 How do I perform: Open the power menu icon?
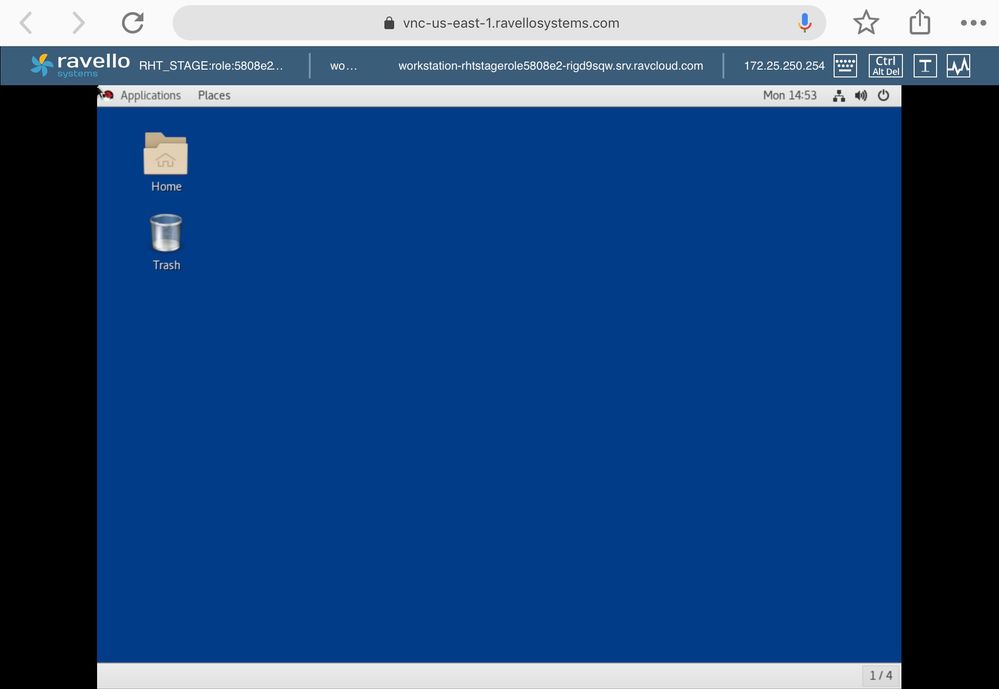[883, 96]
